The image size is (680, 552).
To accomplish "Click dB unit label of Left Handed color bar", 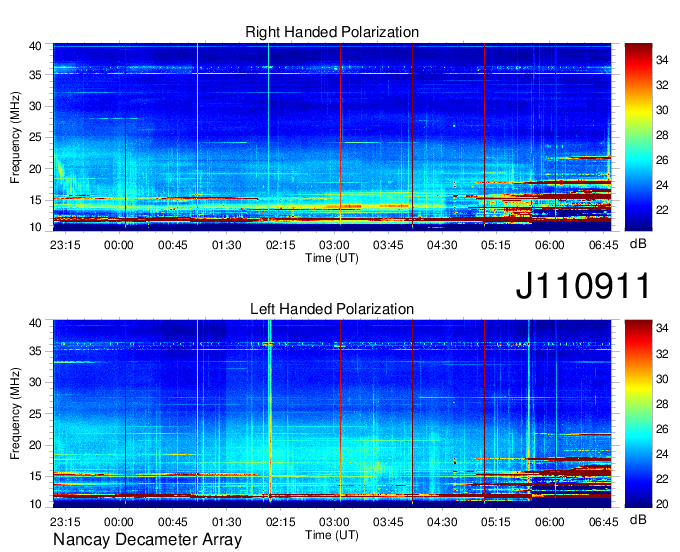I will 638,520.
